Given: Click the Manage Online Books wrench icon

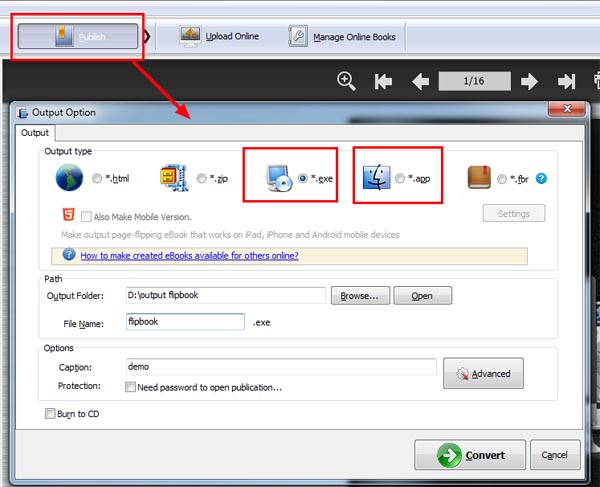Looking at the screenshot, I should (298, 36).
